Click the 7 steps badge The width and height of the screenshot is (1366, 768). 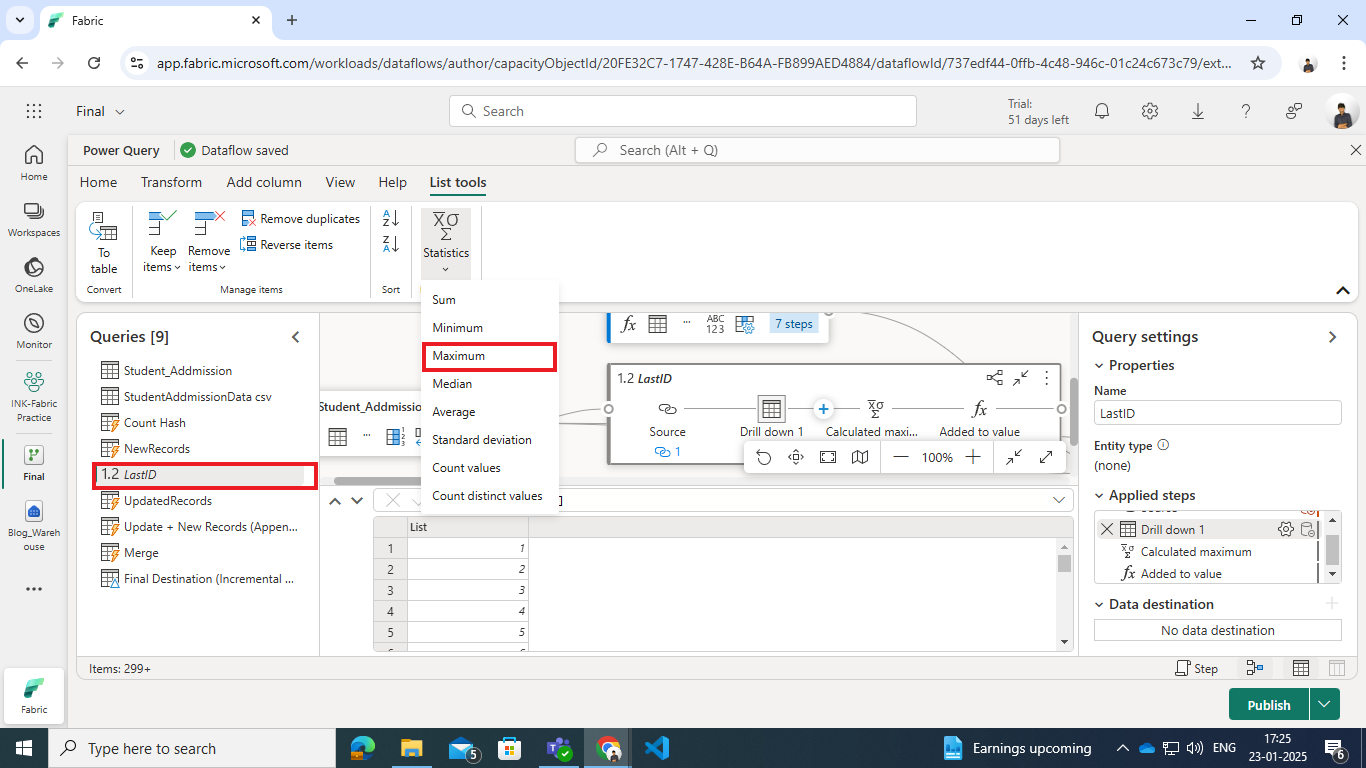[x=794, y=324]
